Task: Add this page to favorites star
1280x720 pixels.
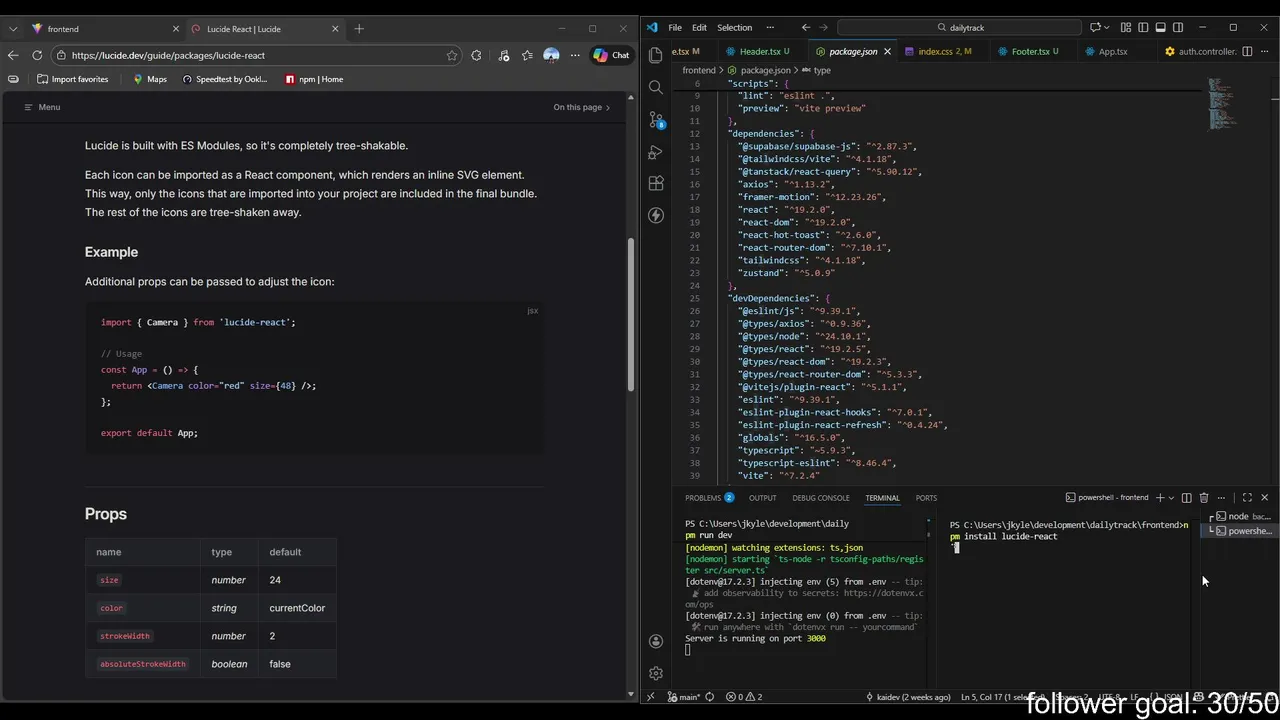Action: (452, 55)
